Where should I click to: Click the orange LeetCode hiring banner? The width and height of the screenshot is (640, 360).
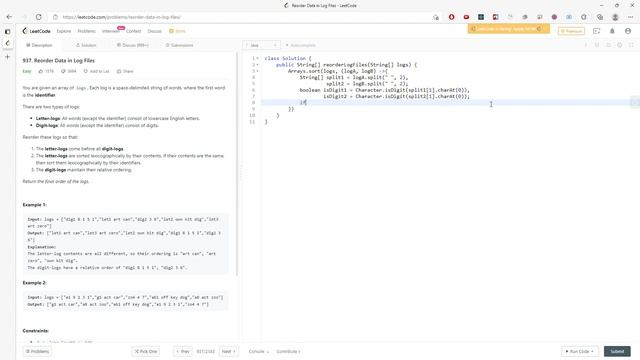point(509,29)
